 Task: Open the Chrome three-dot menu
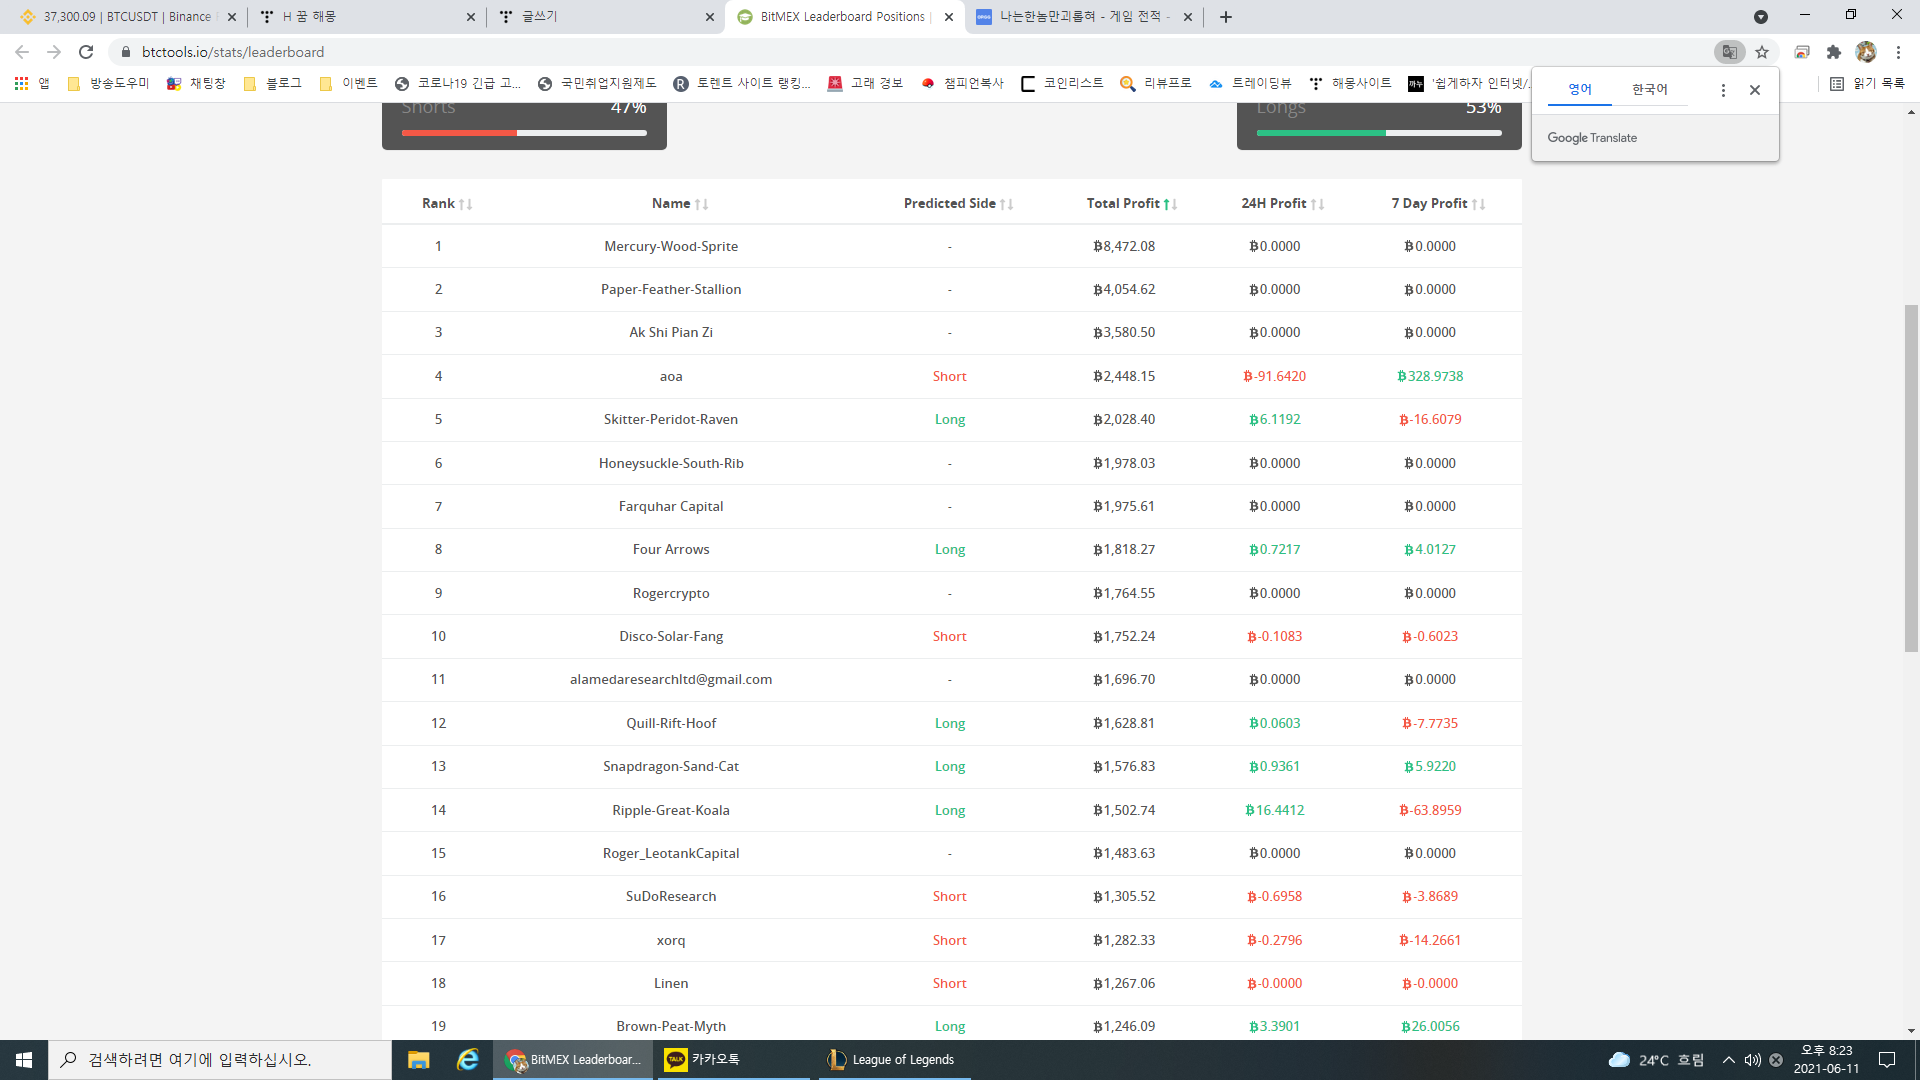(x=1898, y=52)
